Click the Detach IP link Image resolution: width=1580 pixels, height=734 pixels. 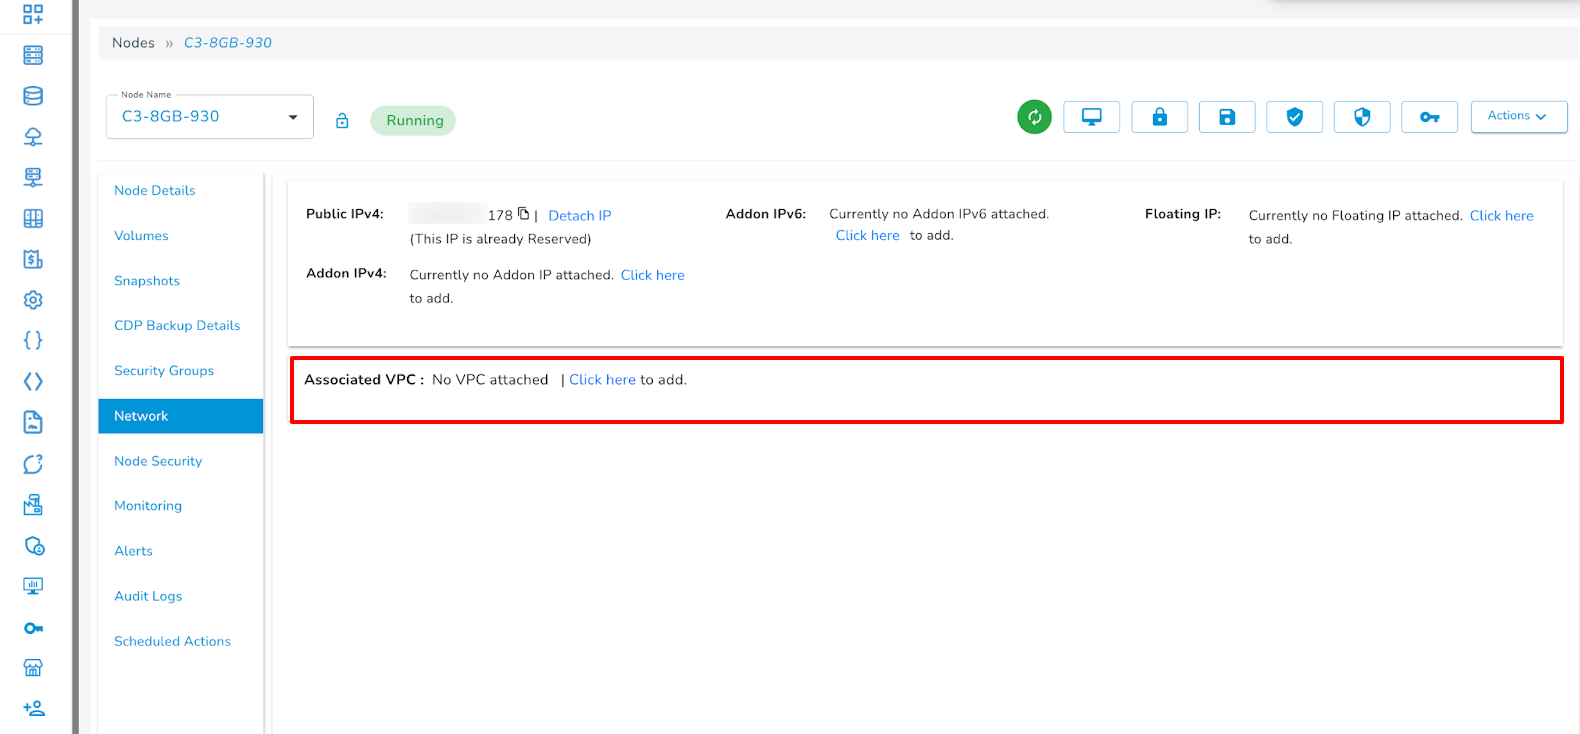tap(580, 216)
